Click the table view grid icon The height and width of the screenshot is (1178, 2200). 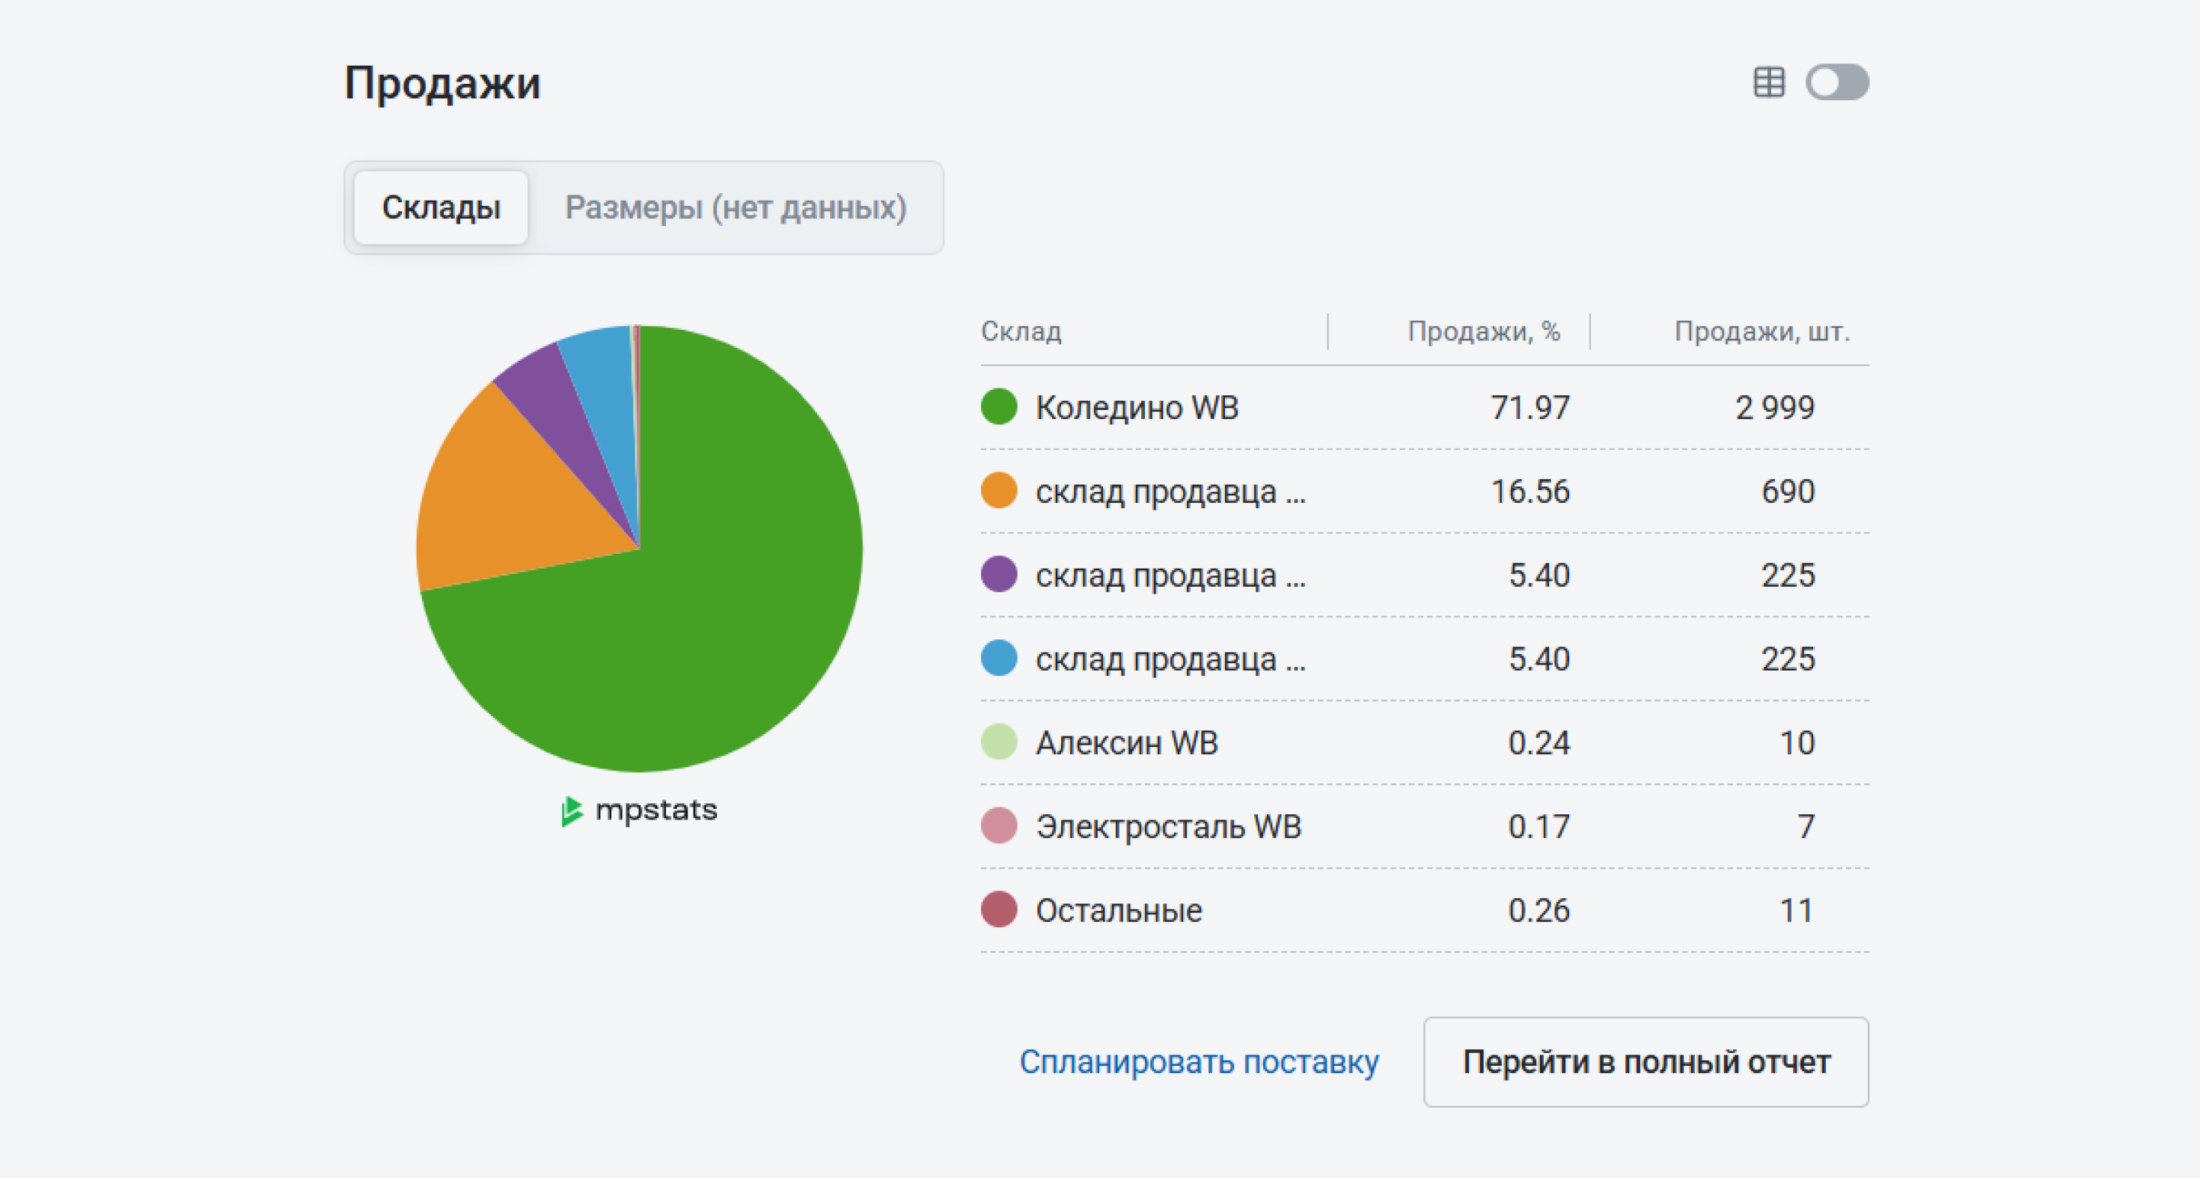click(1768, 82)
